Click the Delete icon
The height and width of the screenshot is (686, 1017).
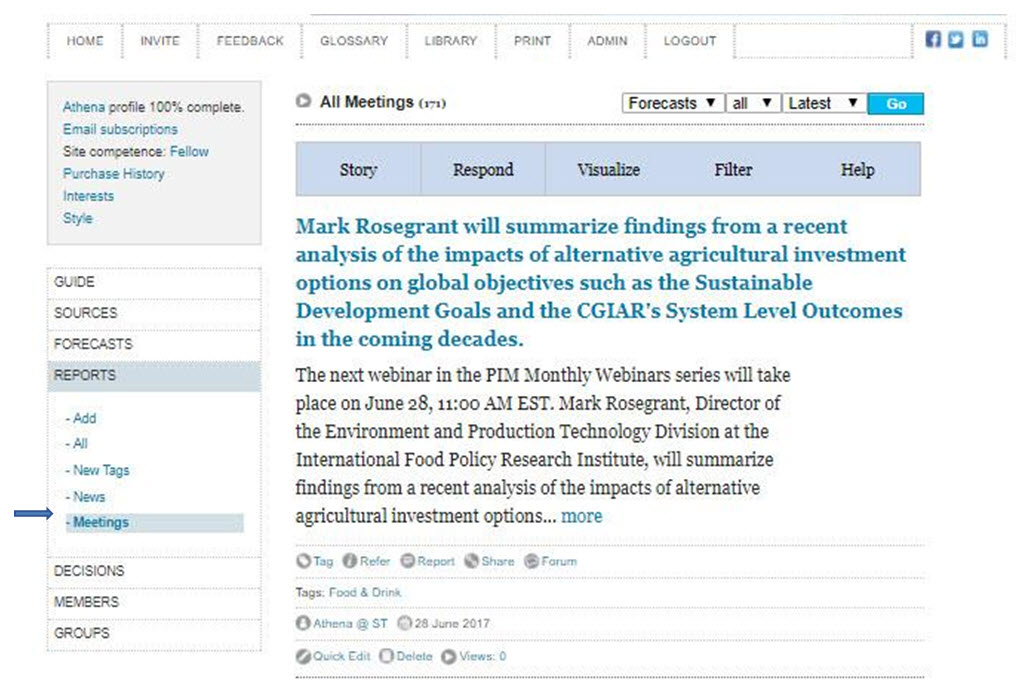387,656
